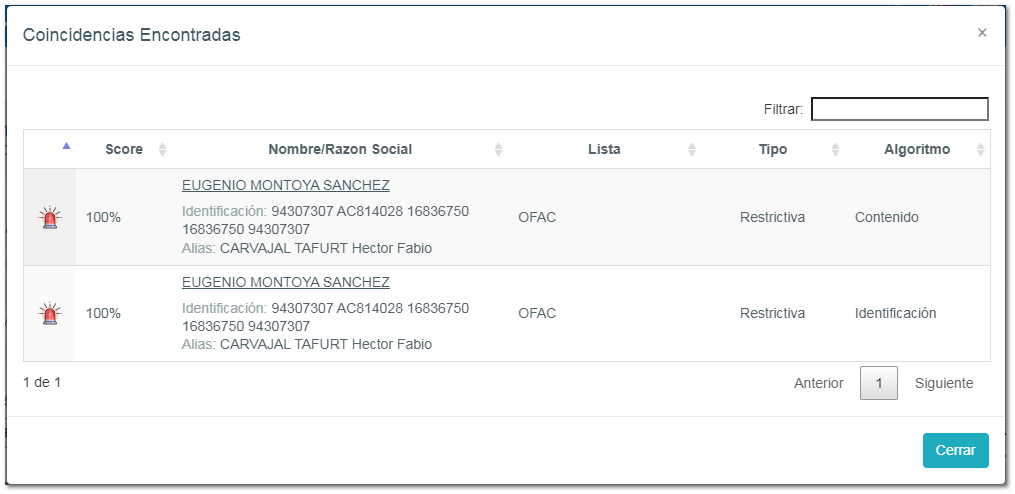Focus the Filtrar text field
The image size is (1015, 494).
point(899,109)
